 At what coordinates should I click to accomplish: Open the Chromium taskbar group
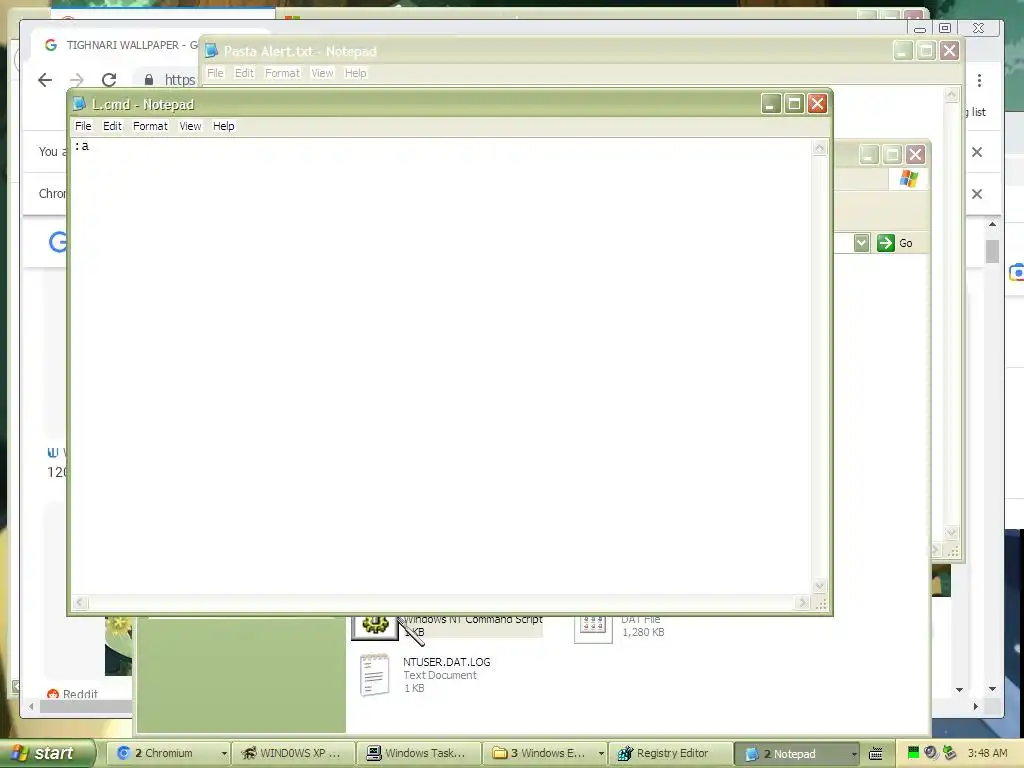pyautogui.click(x=168, y=753)
